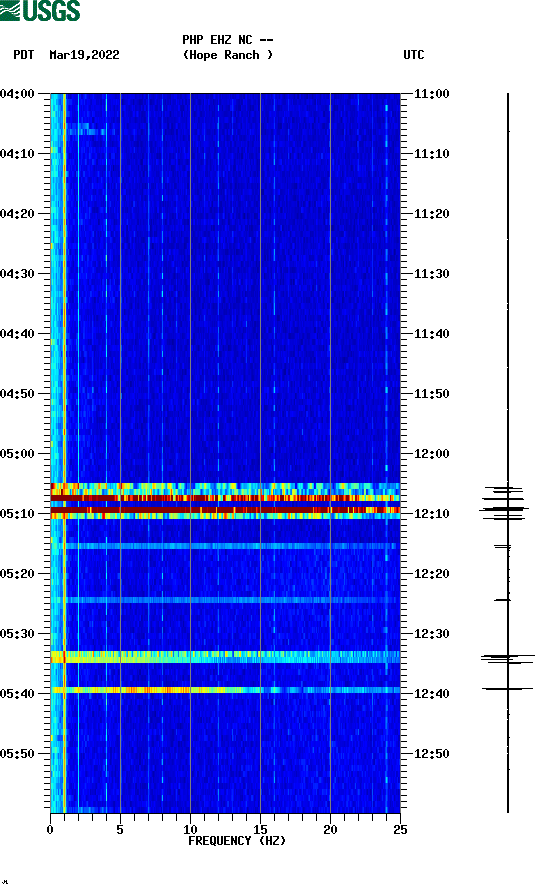Click the '12:40' UTC time label
552x893 pixels.
(x=431, y=693)
